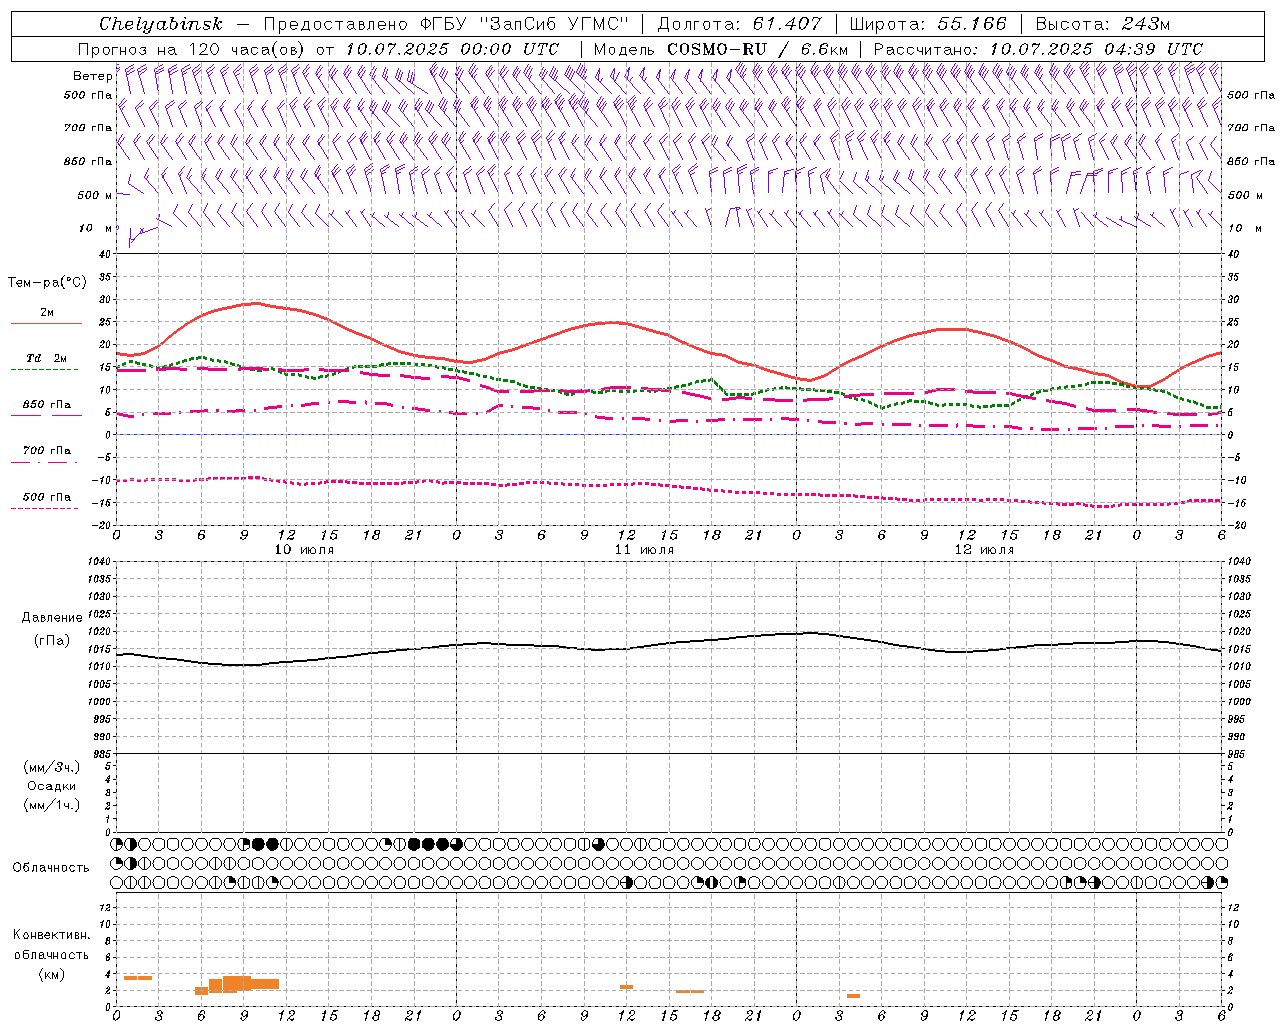
Task: Click the tallest orange convective cloud bar
Action: pos(237,983)
